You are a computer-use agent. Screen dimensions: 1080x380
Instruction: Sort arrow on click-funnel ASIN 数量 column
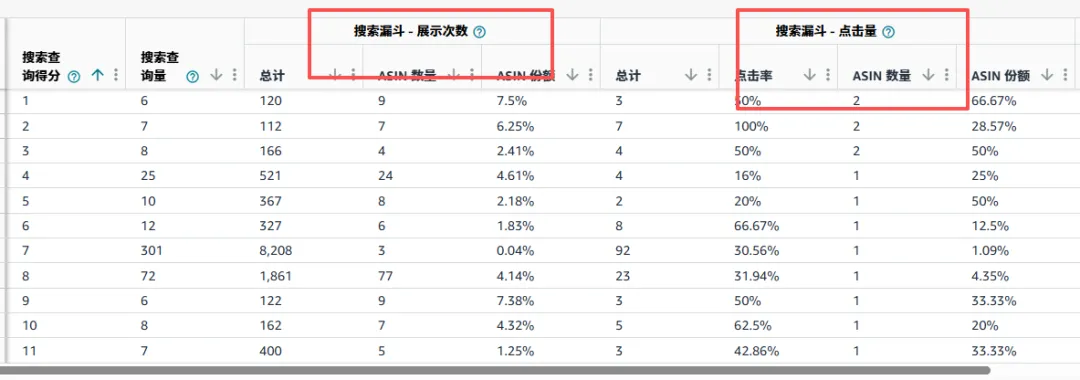click(x=928, y=76)
